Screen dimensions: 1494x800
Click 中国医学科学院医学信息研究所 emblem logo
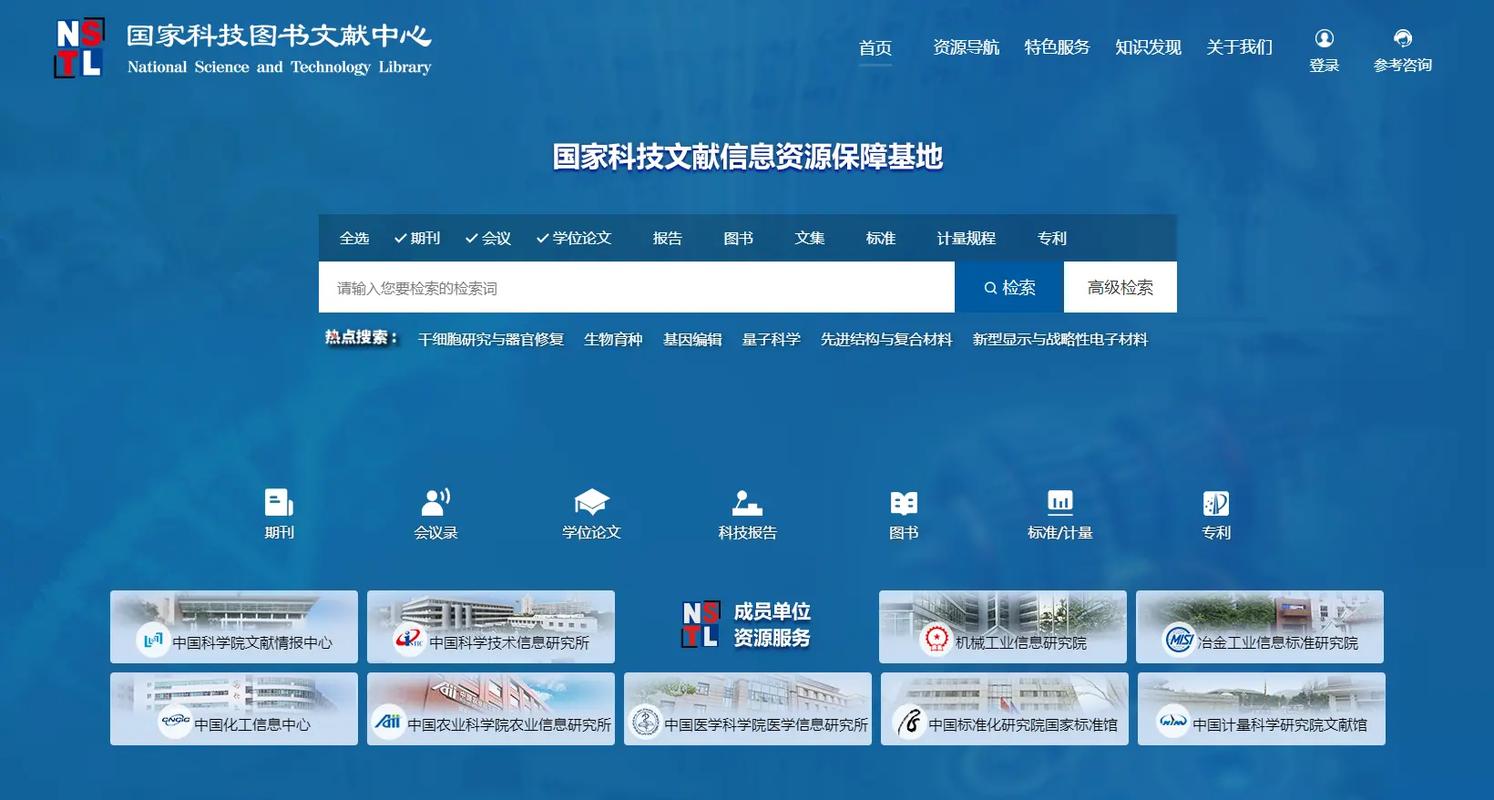pyautogui.click(x=645, y=722)
